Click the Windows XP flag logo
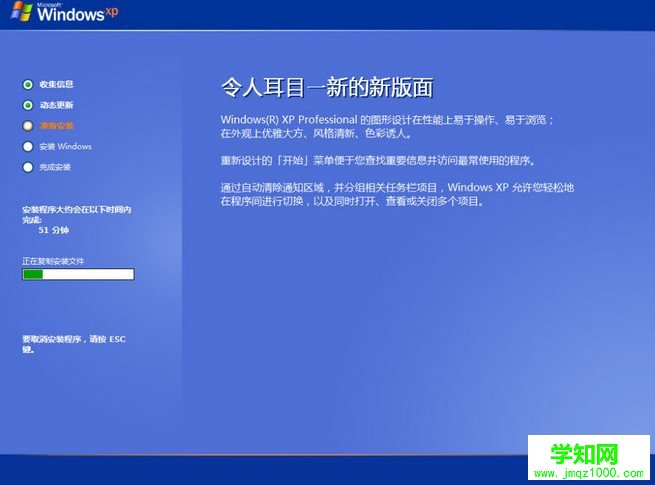Viewport: 655px width, 485px height. (22, 12)
